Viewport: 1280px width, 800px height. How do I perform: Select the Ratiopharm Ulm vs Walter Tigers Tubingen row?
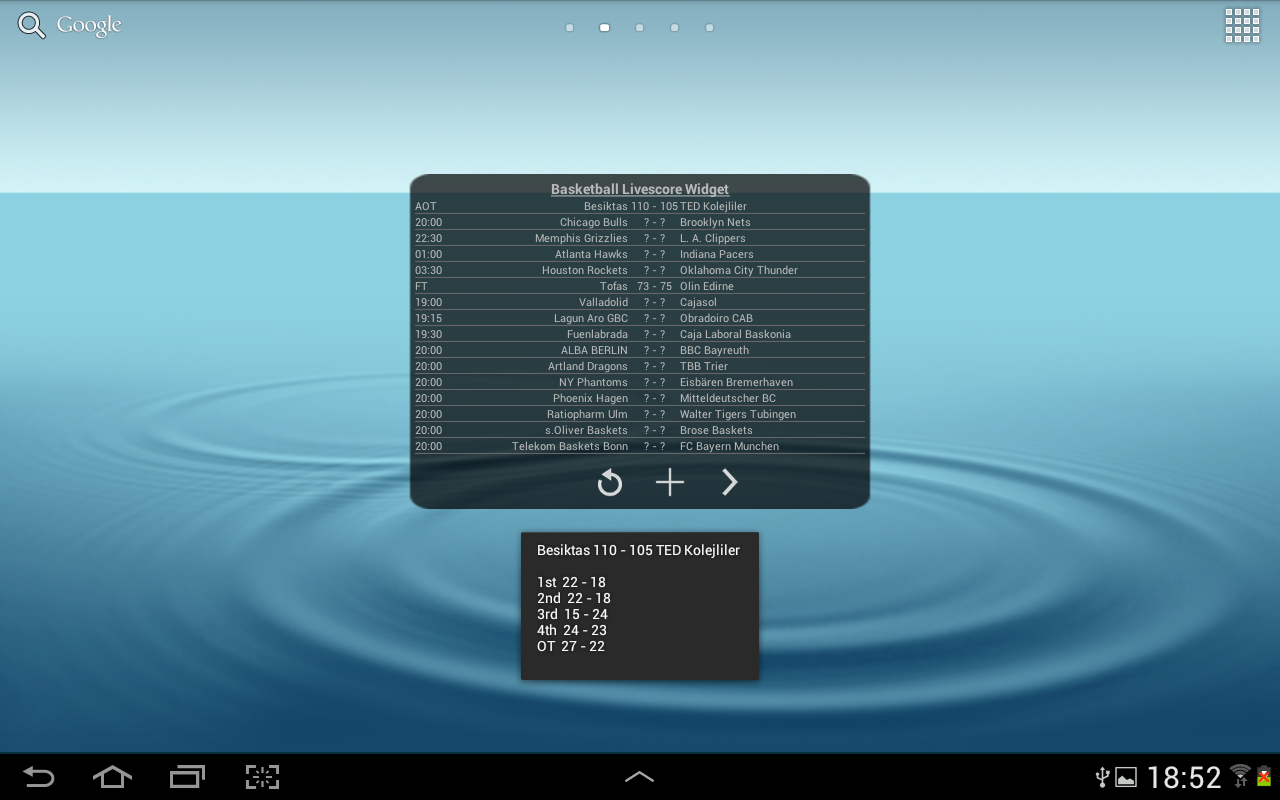[x=640, y=414]
